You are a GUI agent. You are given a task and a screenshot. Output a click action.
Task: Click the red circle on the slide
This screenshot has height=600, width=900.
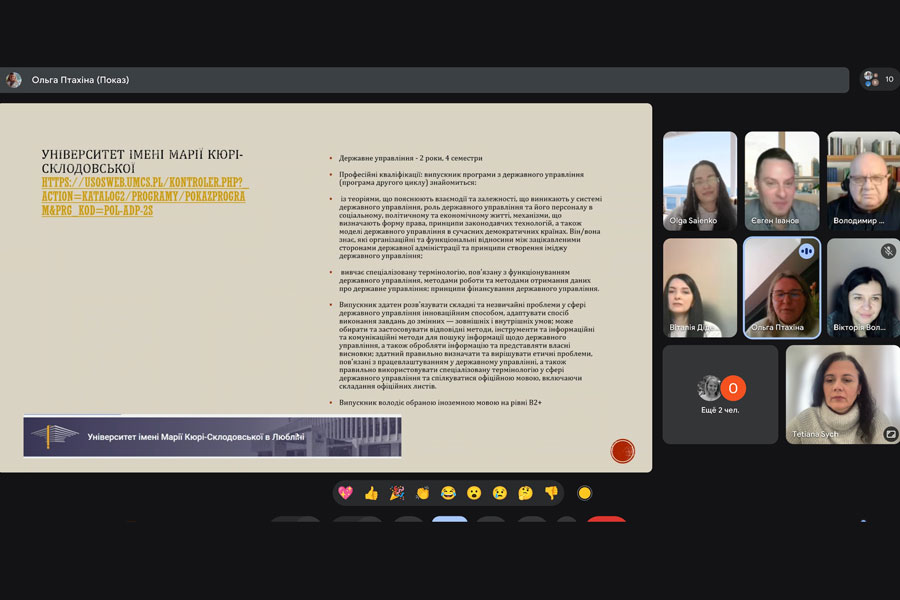point(622,451)
